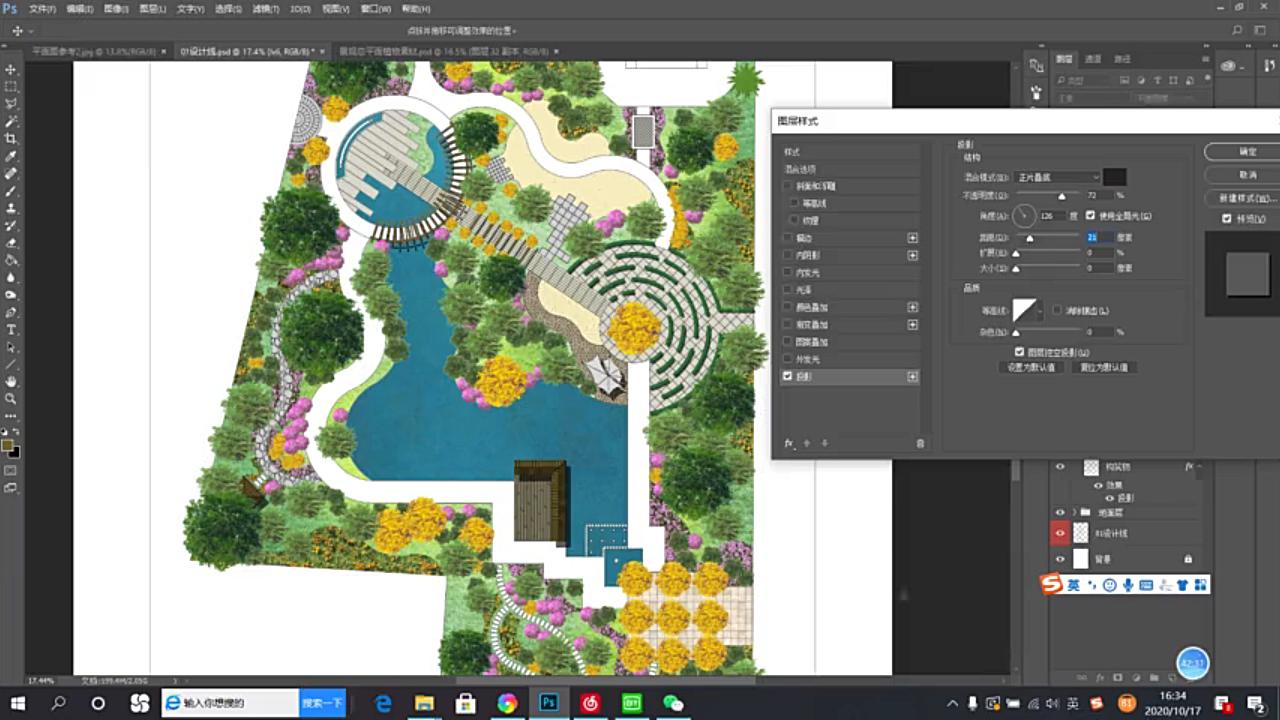
Task: Open File Explorer from the taskbar
Action: coord(424,703)
